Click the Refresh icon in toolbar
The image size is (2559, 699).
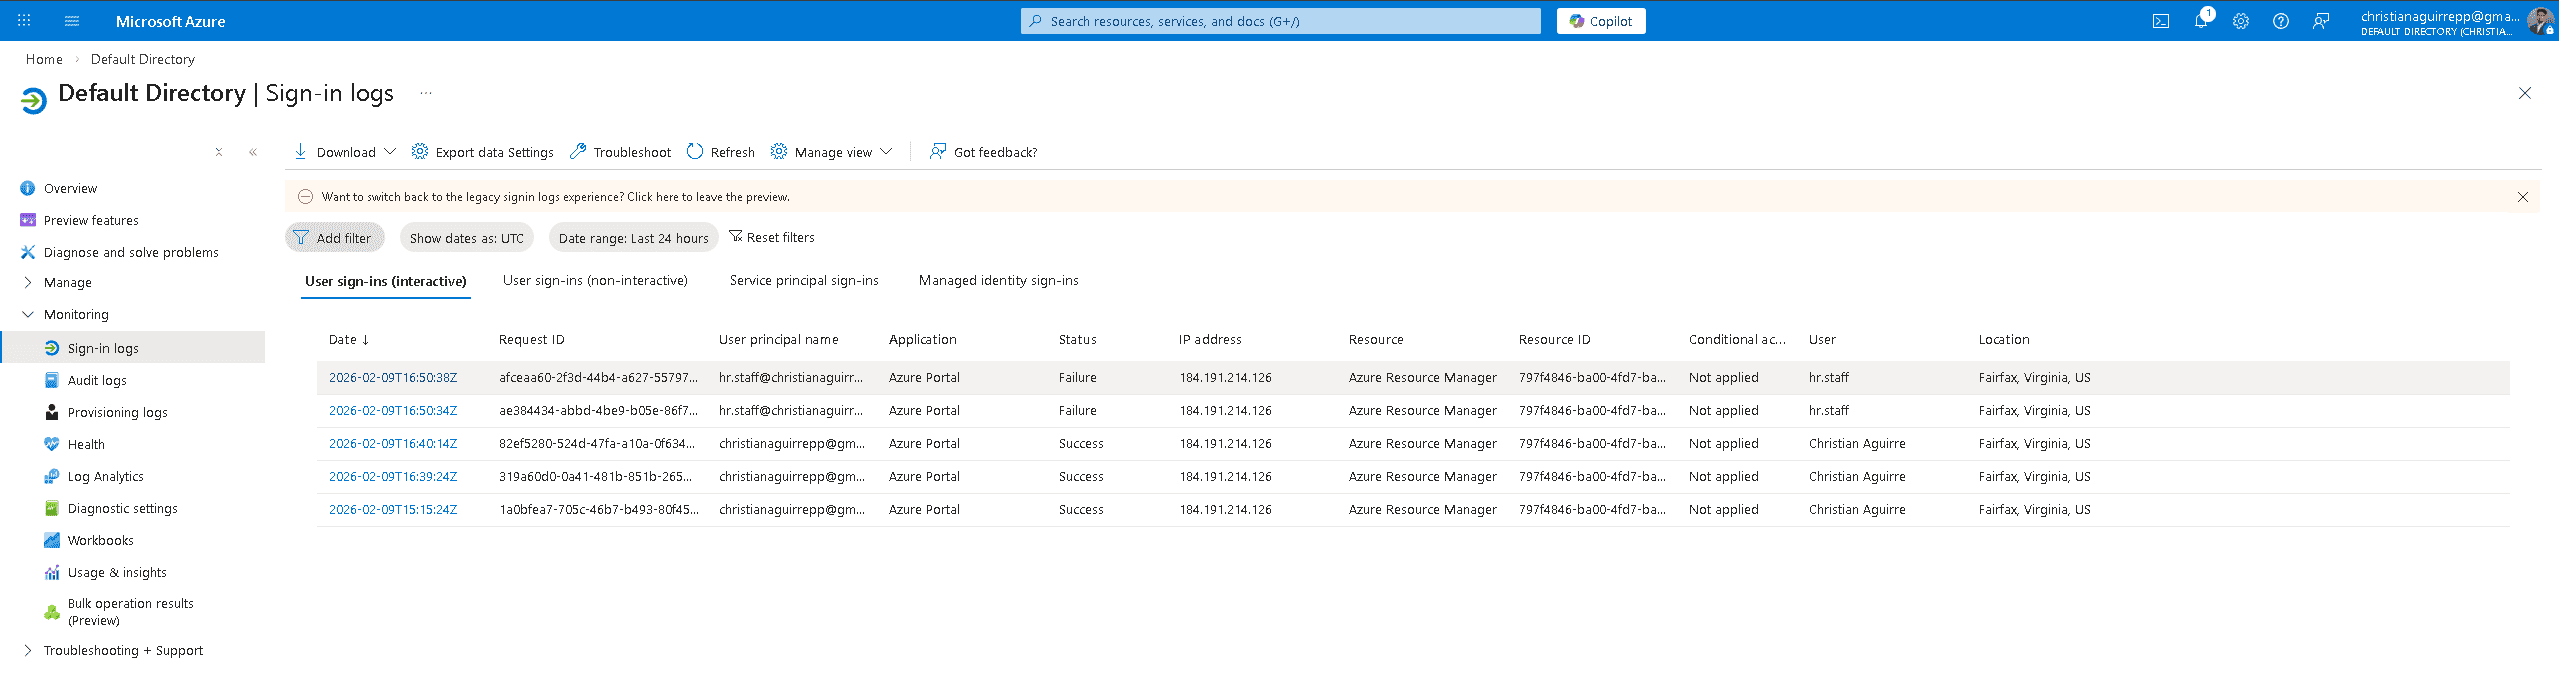coord(695,152)
